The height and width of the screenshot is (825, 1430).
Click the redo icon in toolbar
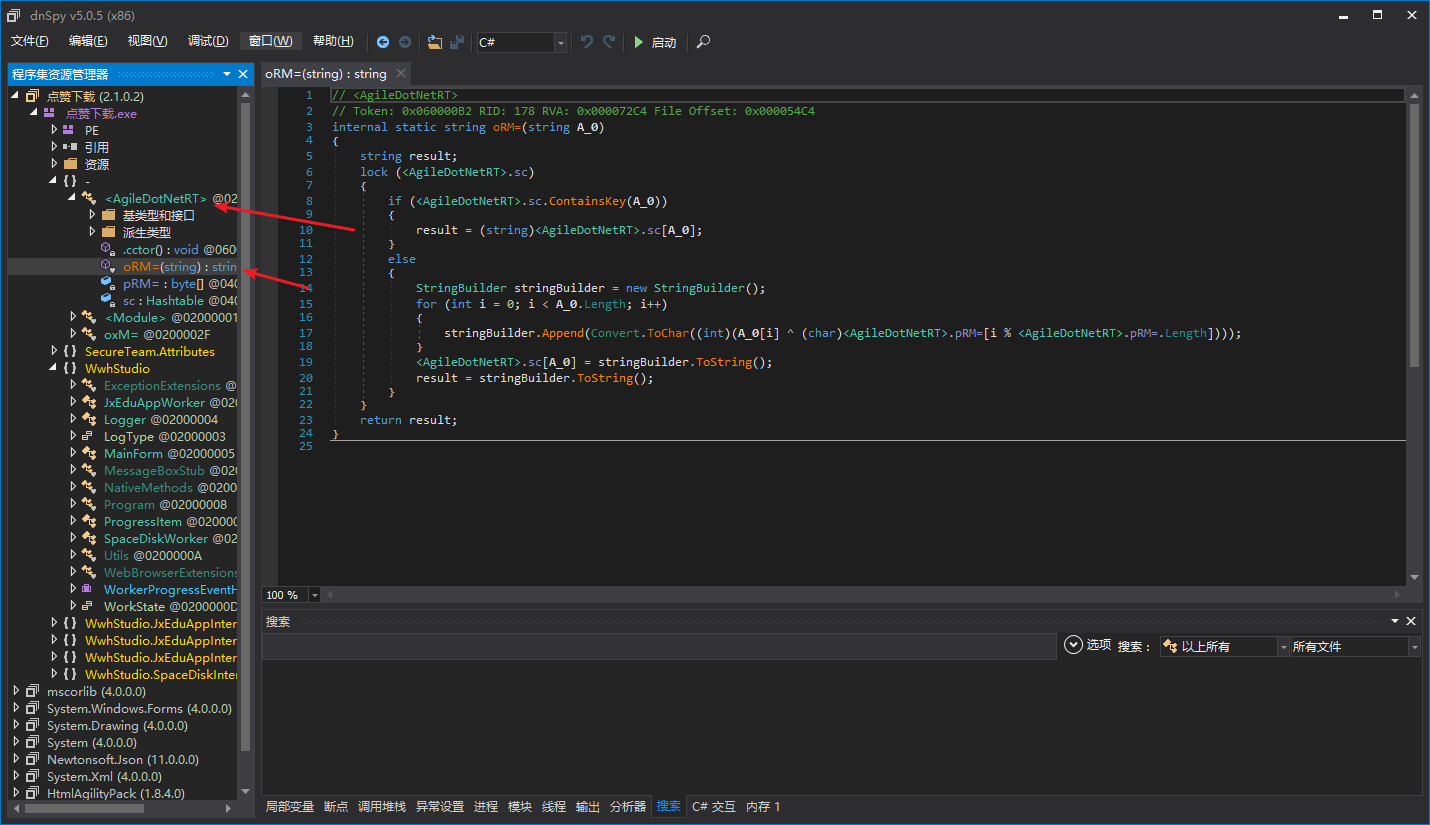609,42
